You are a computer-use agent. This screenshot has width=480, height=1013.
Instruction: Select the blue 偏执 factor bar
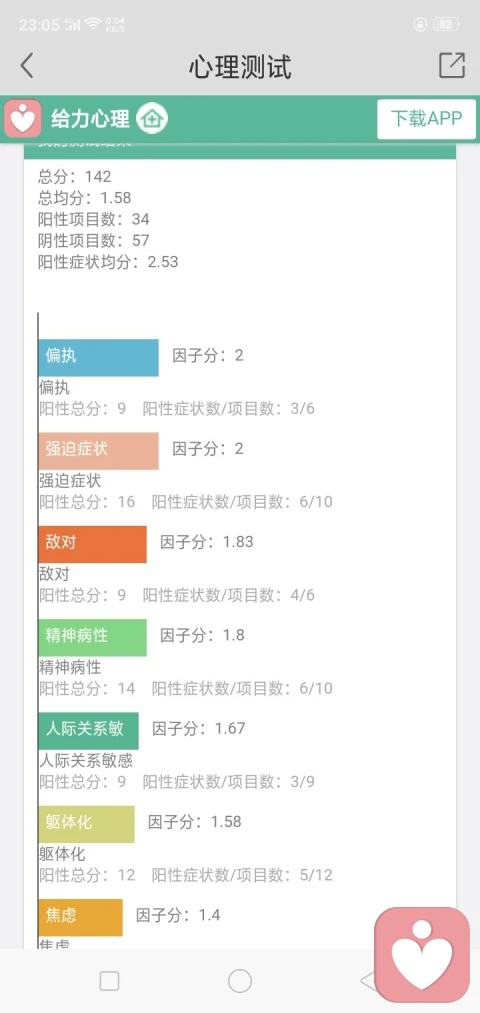click(x=98, y=357)
